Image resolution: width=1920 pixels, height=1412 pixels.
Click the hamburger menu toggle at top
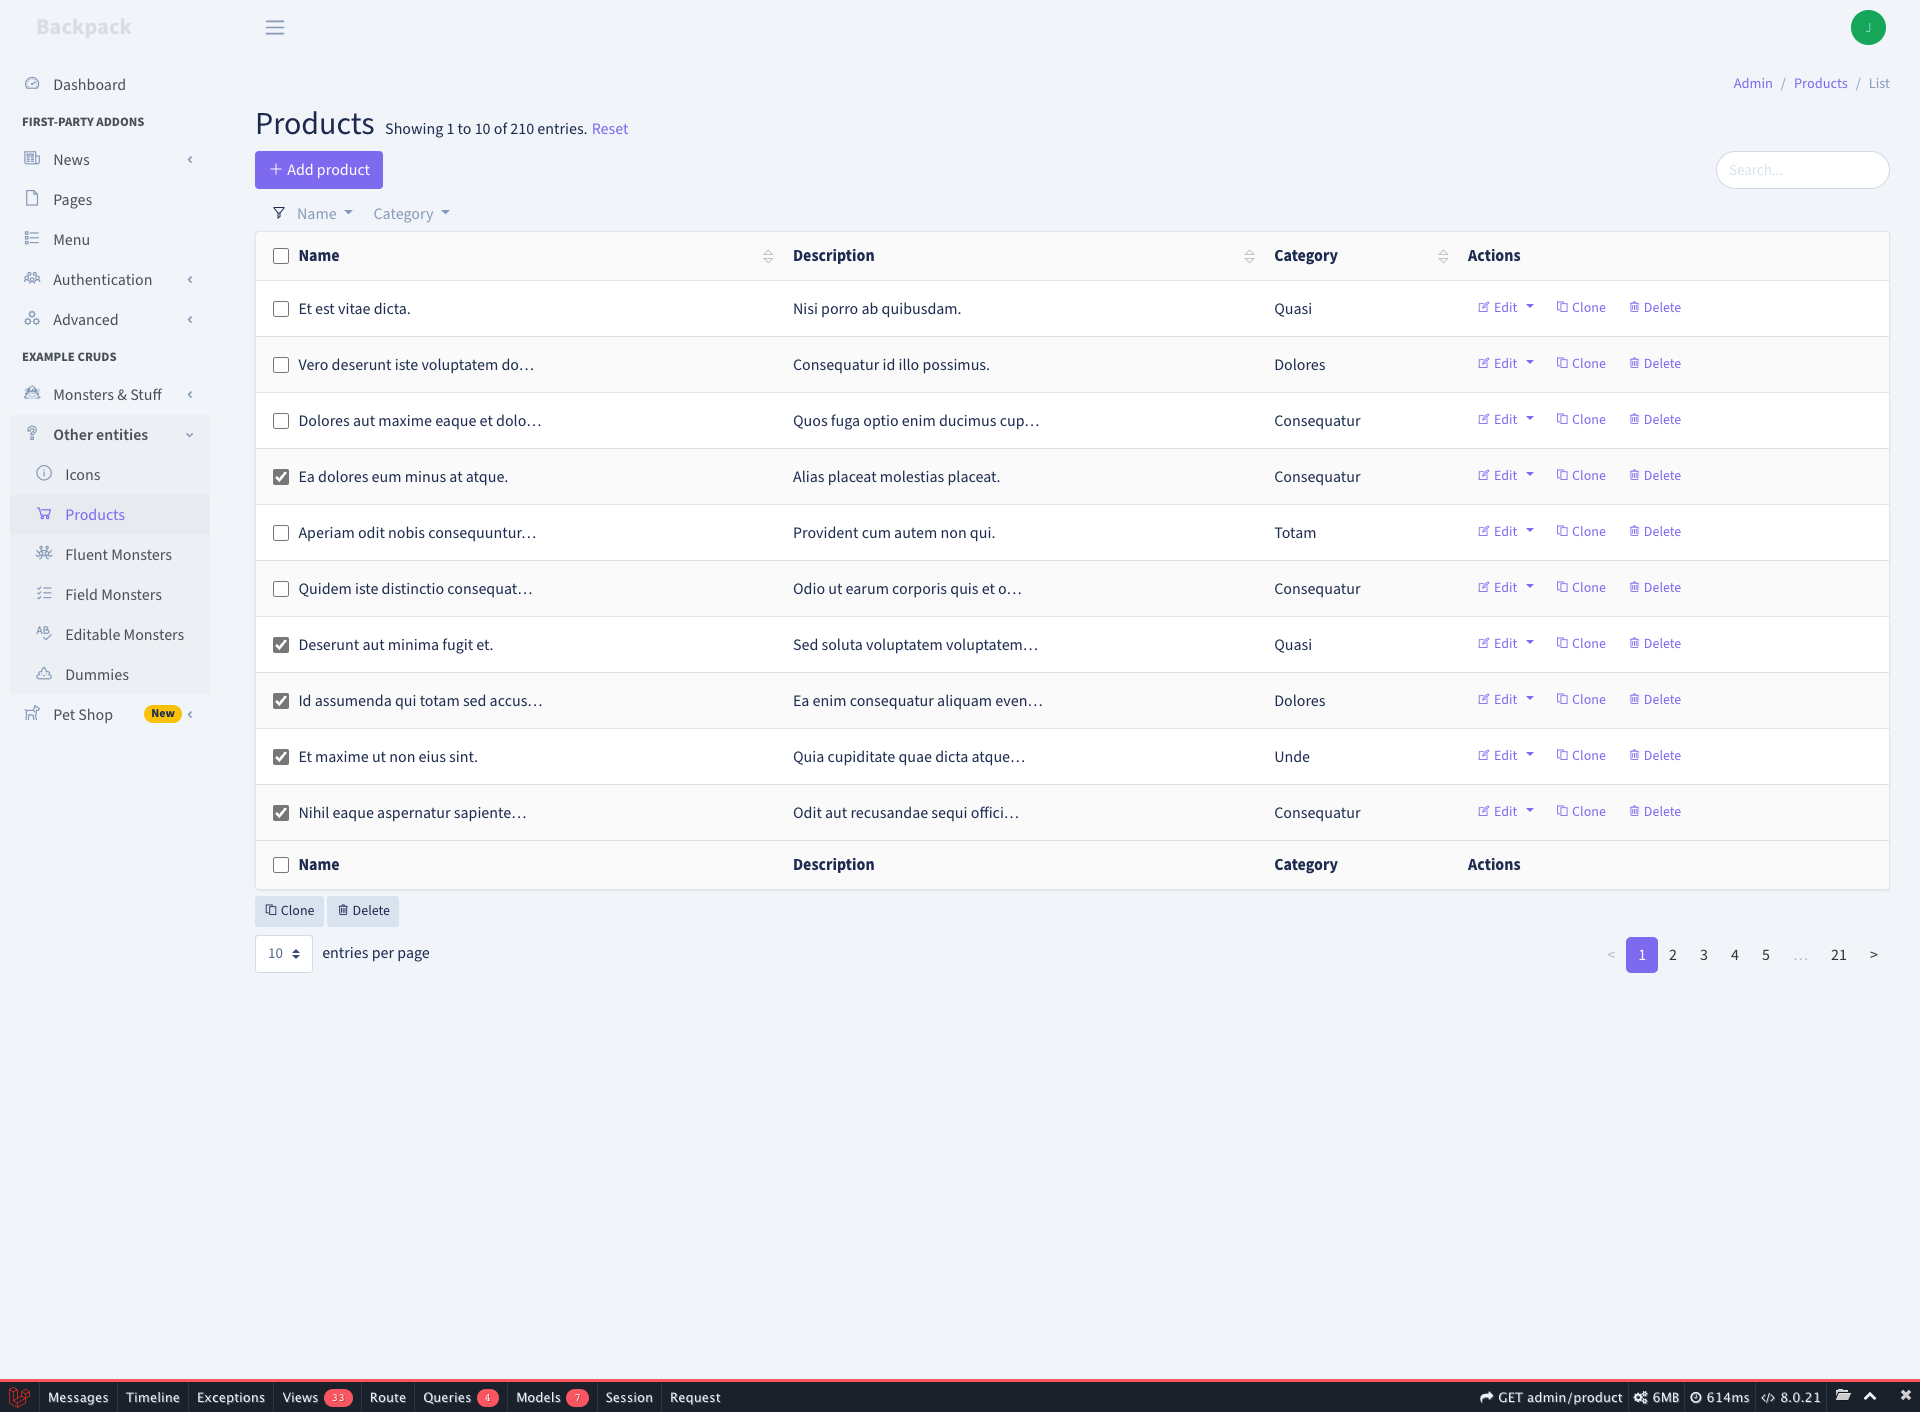click(275, 27)
